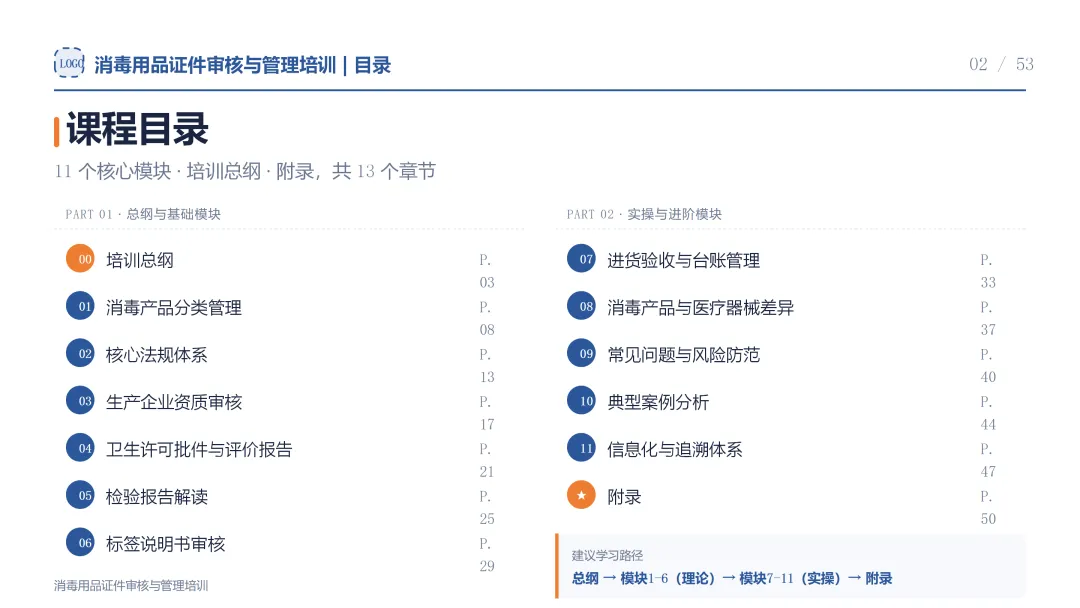The image size is (1080, 608).
Task: Open 卫生许可批件与评价报告 entry
Action: tap(199, 450)
